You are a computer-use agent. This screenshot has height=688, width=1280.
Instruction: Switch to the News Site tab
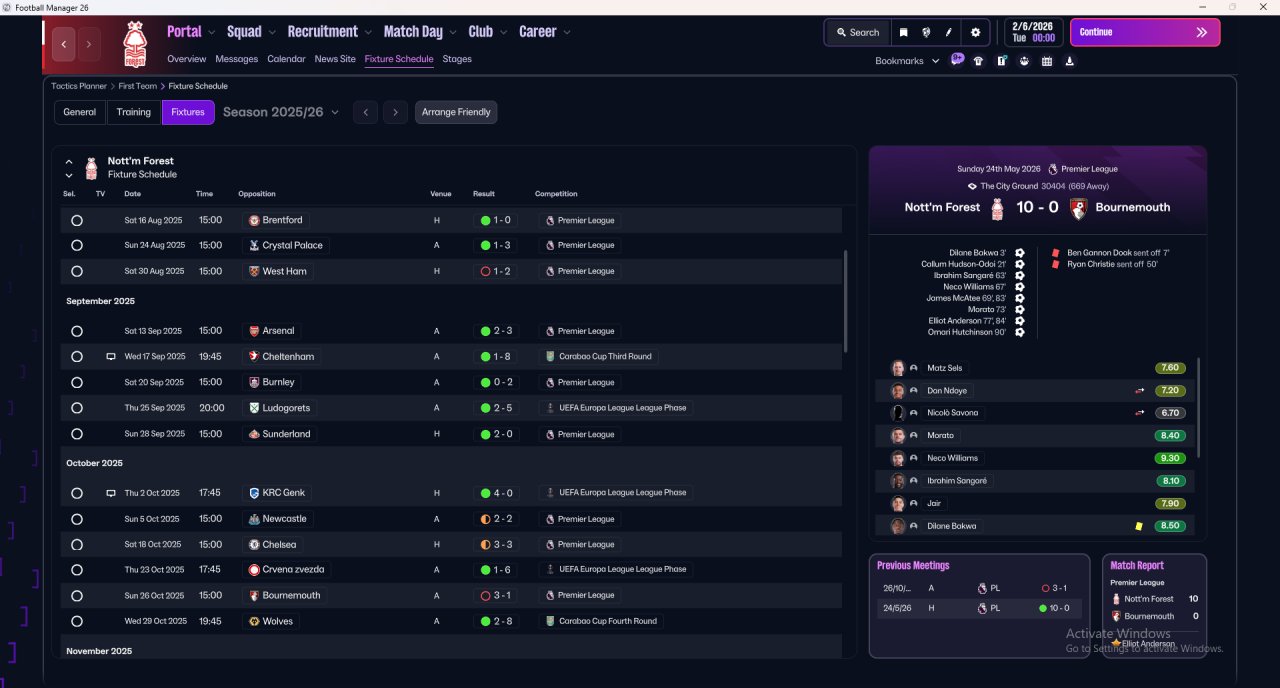click(335, 59)
